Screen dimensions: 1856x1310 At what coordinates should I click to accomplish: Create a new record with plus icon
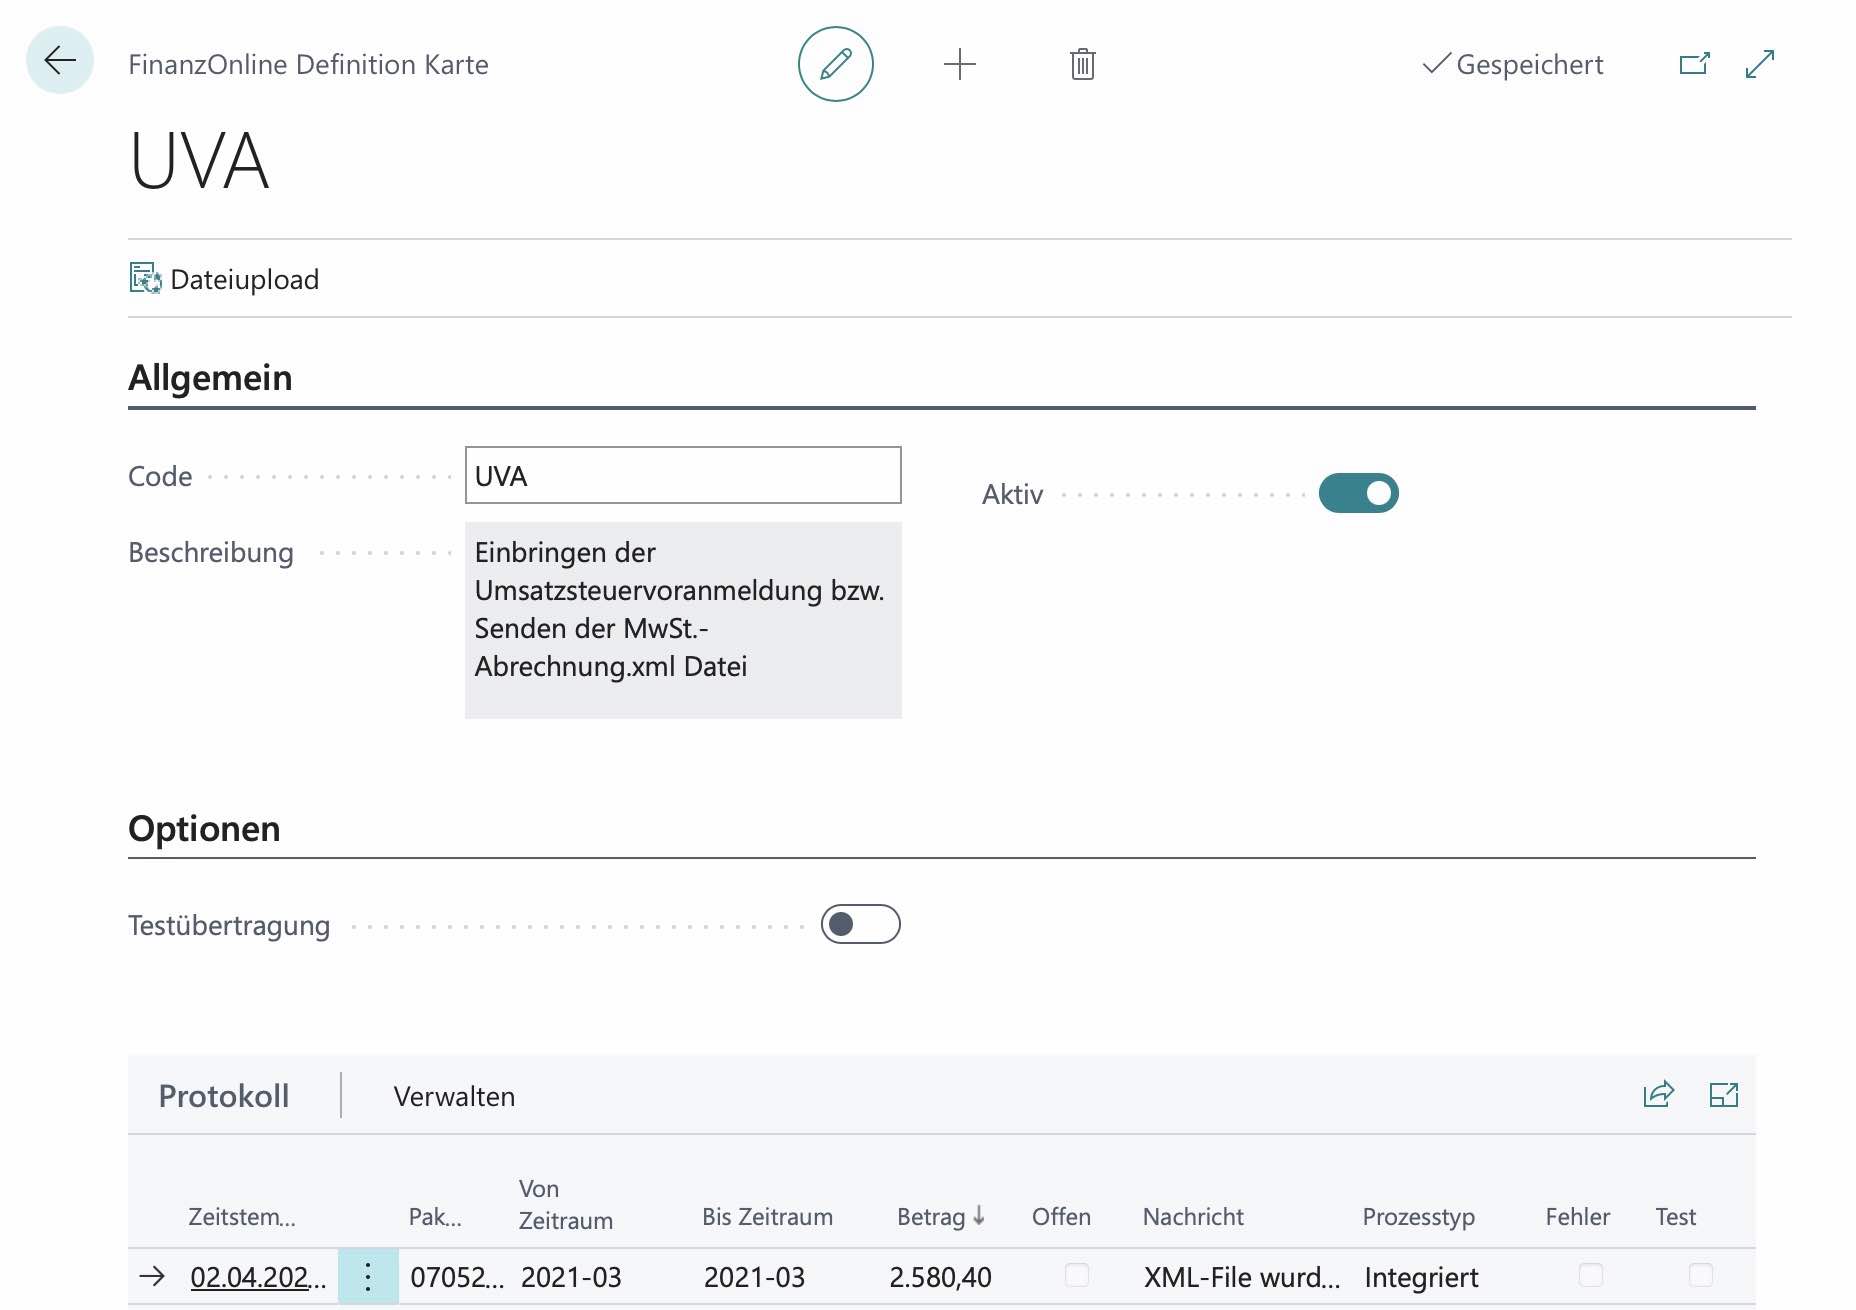pos(959,64)
